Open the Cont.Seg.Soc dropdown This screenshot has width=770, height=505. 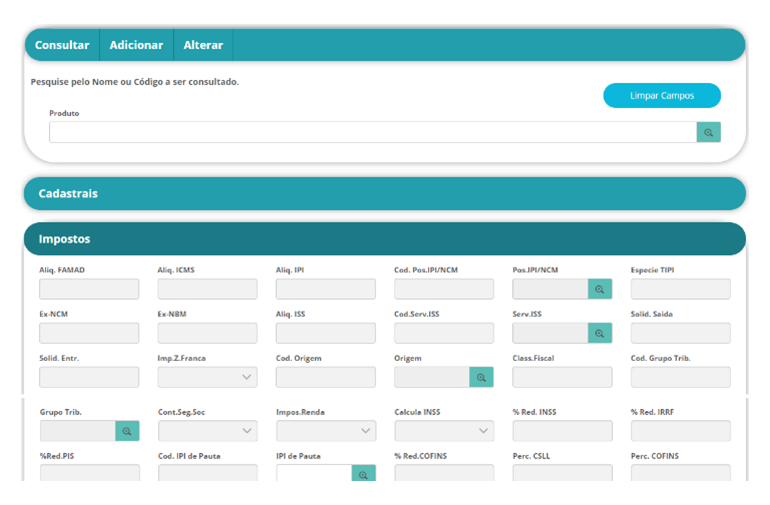point(208,431)
